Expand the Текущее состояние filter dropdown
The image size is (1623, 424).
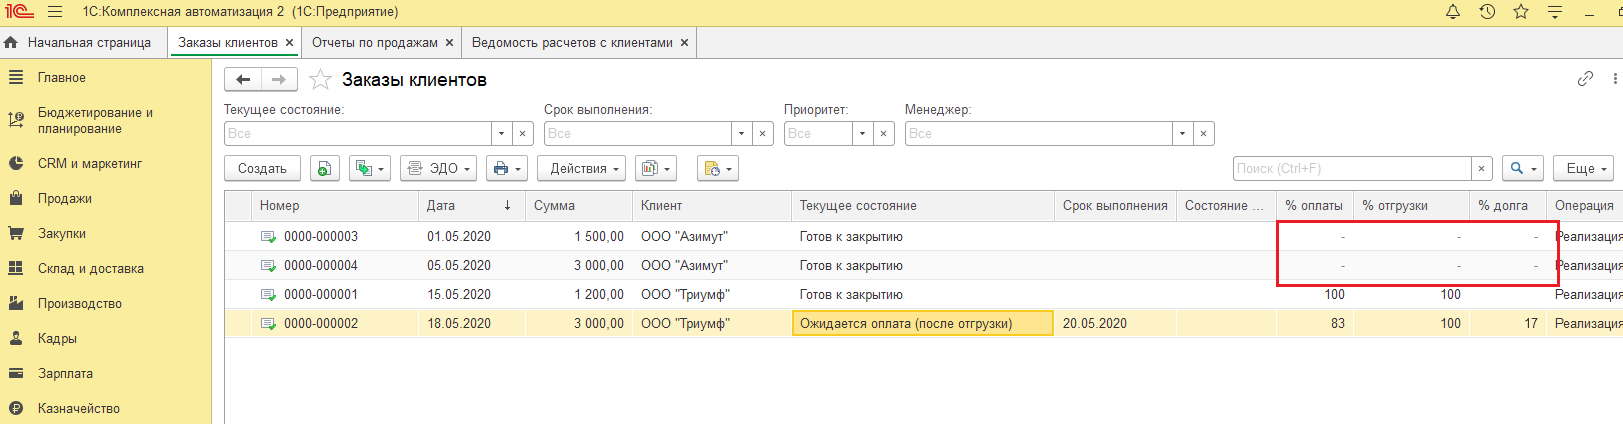502,134
